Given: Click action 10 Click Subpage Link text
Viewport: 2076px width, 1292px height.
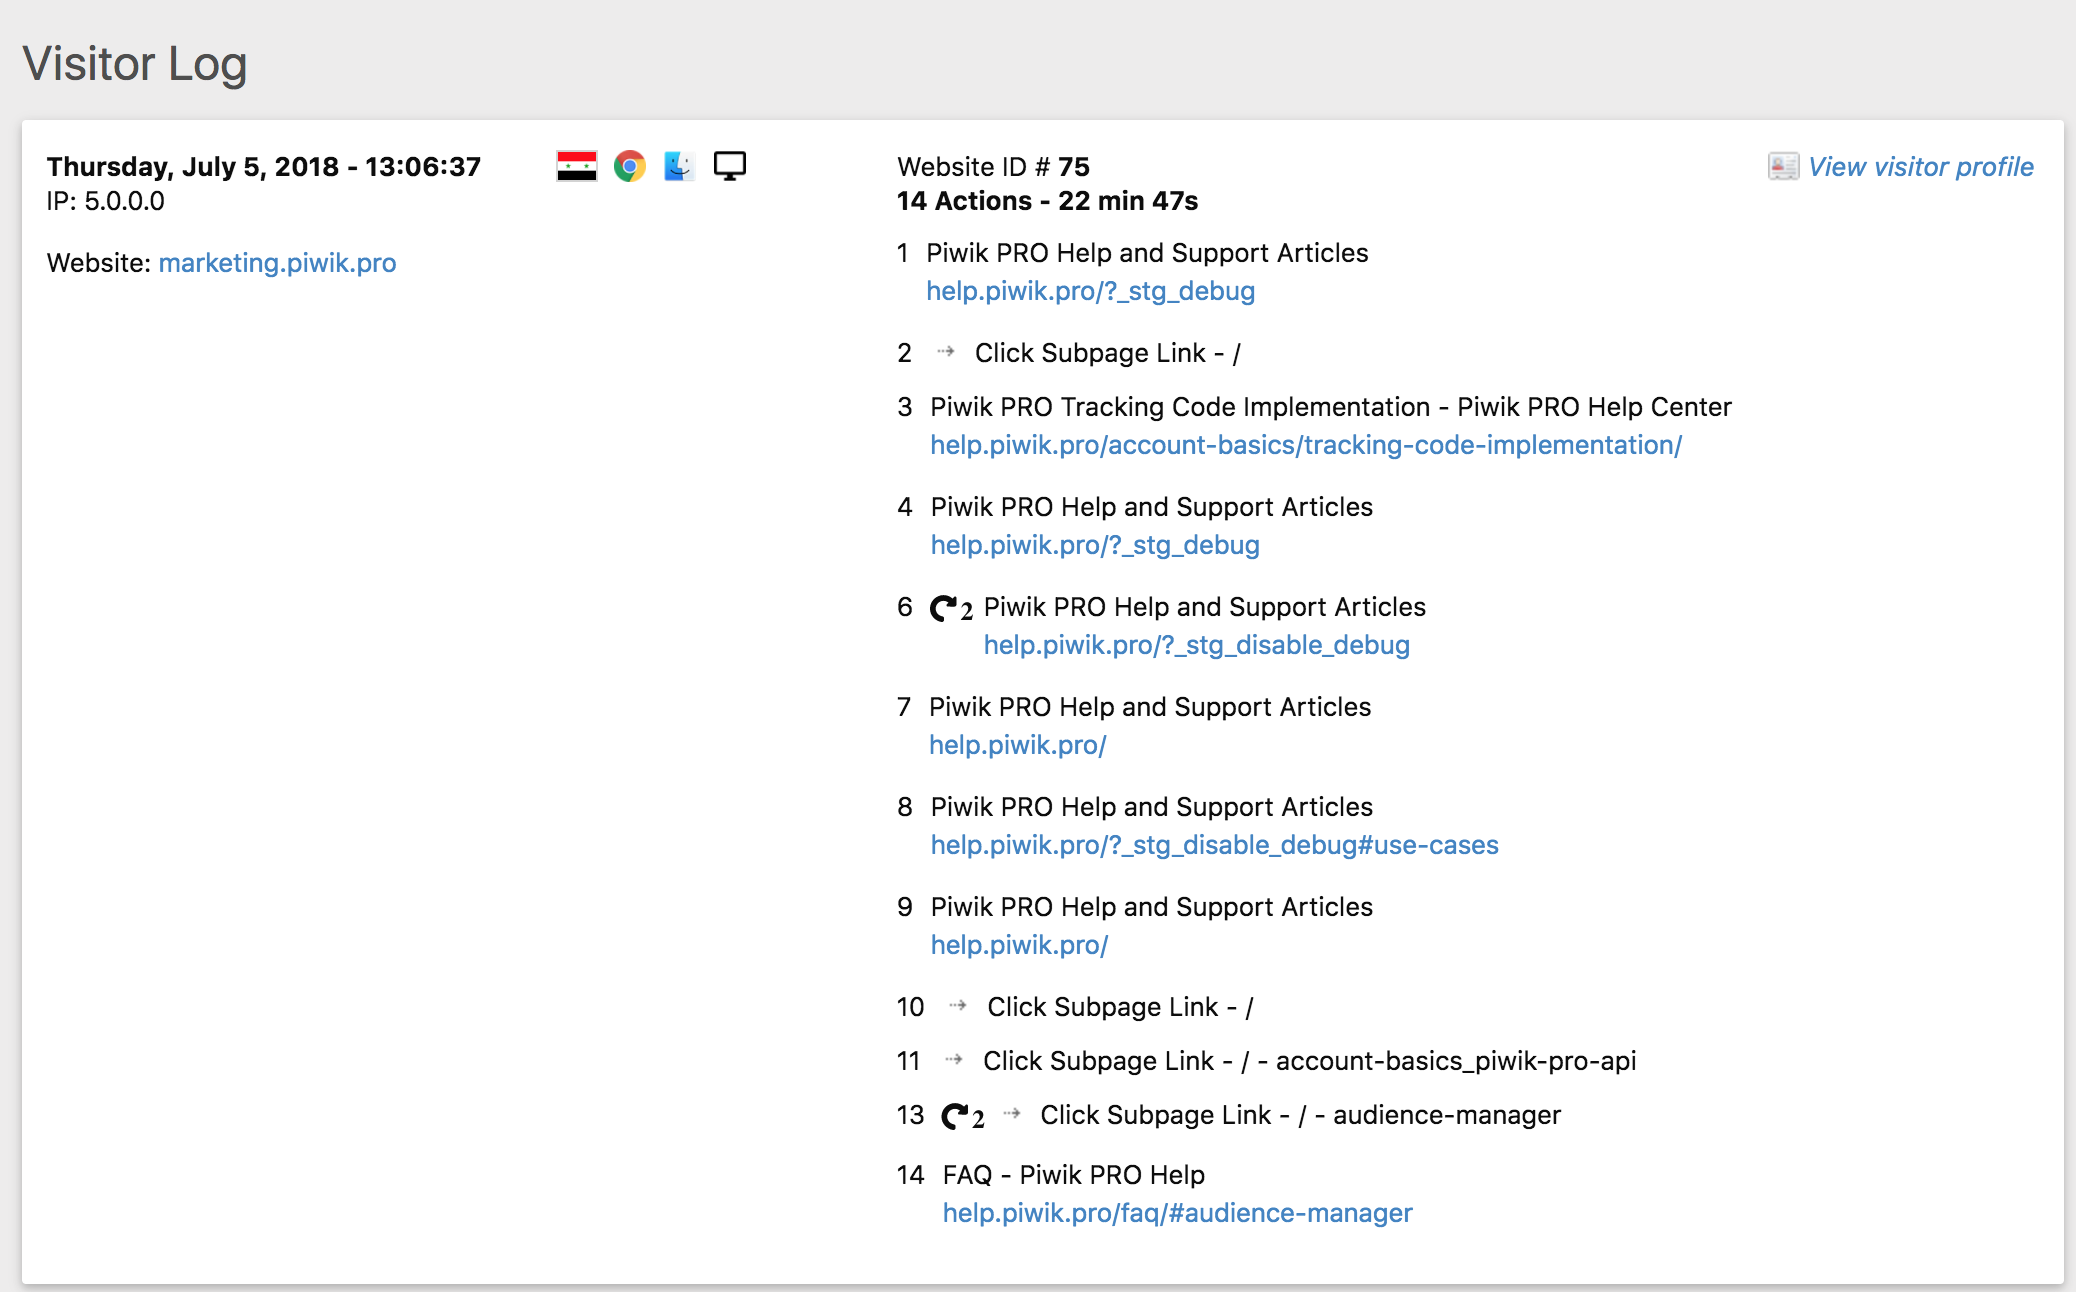Looking at the screenshot, I should click(1121, 1007).
